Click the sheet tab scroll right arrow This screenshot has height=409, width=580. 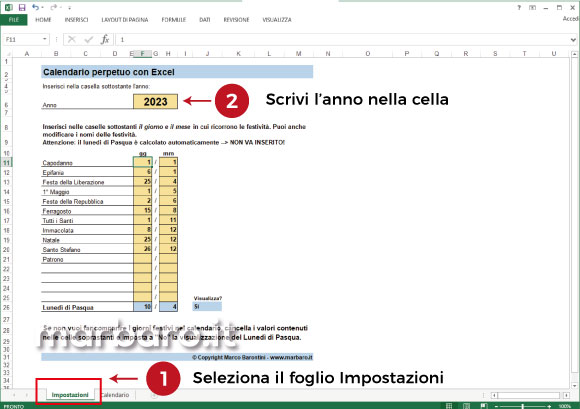point(27,395)
